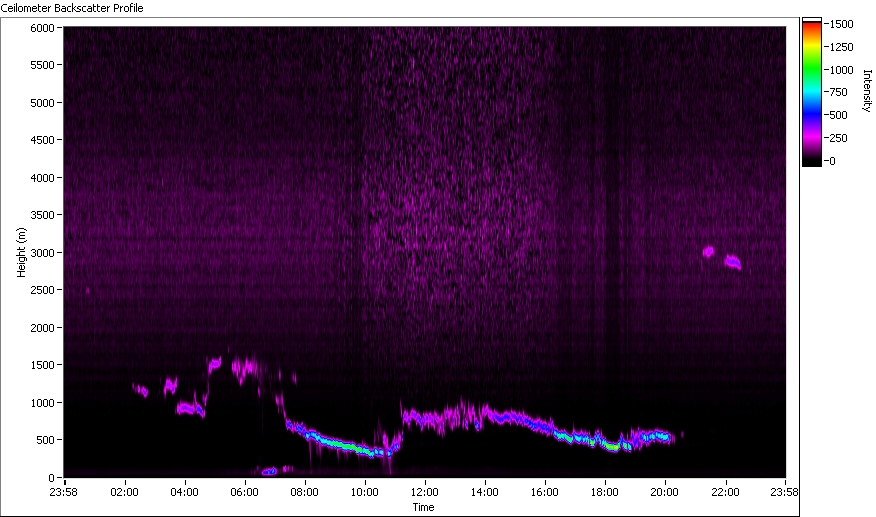Click the 1250 intensity scale label
The height and width of the screenshot is (517, 876).
pos(841,47)
